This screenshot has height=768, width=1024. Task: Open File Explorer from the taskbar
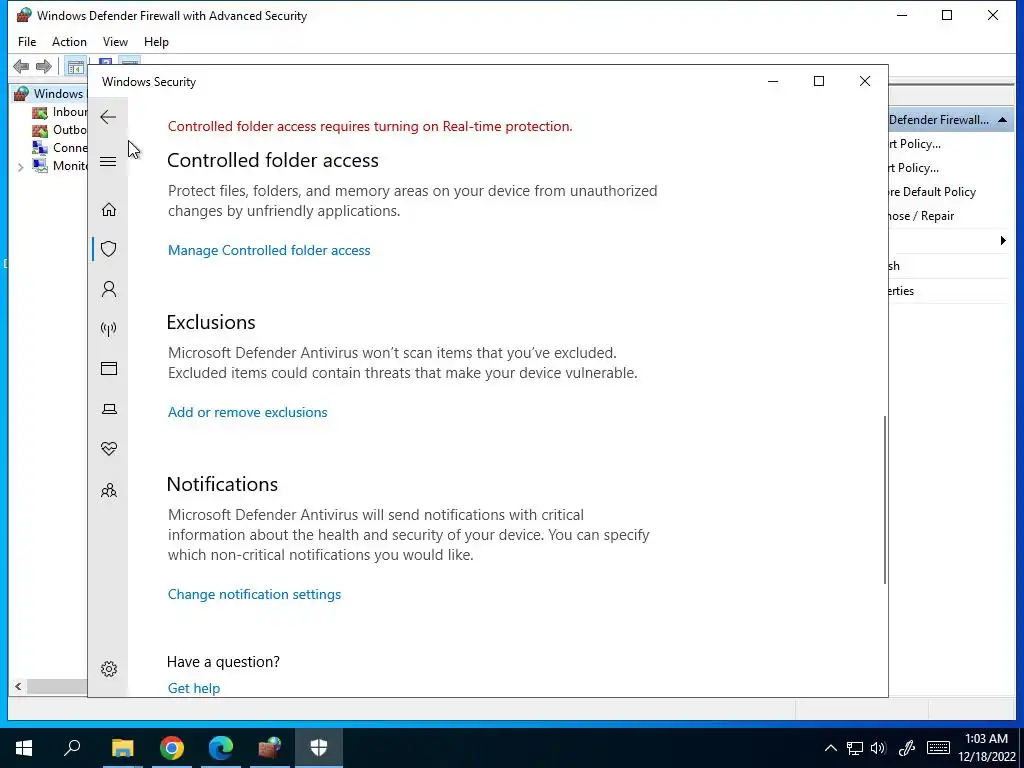(x=122, y=748)
